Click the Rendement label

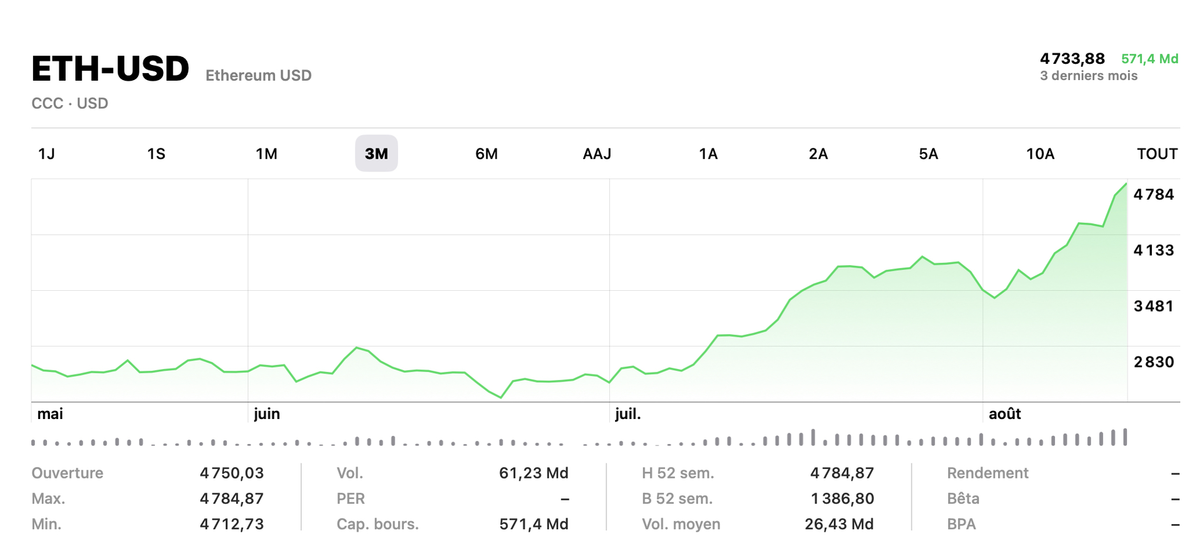point(988,473)
